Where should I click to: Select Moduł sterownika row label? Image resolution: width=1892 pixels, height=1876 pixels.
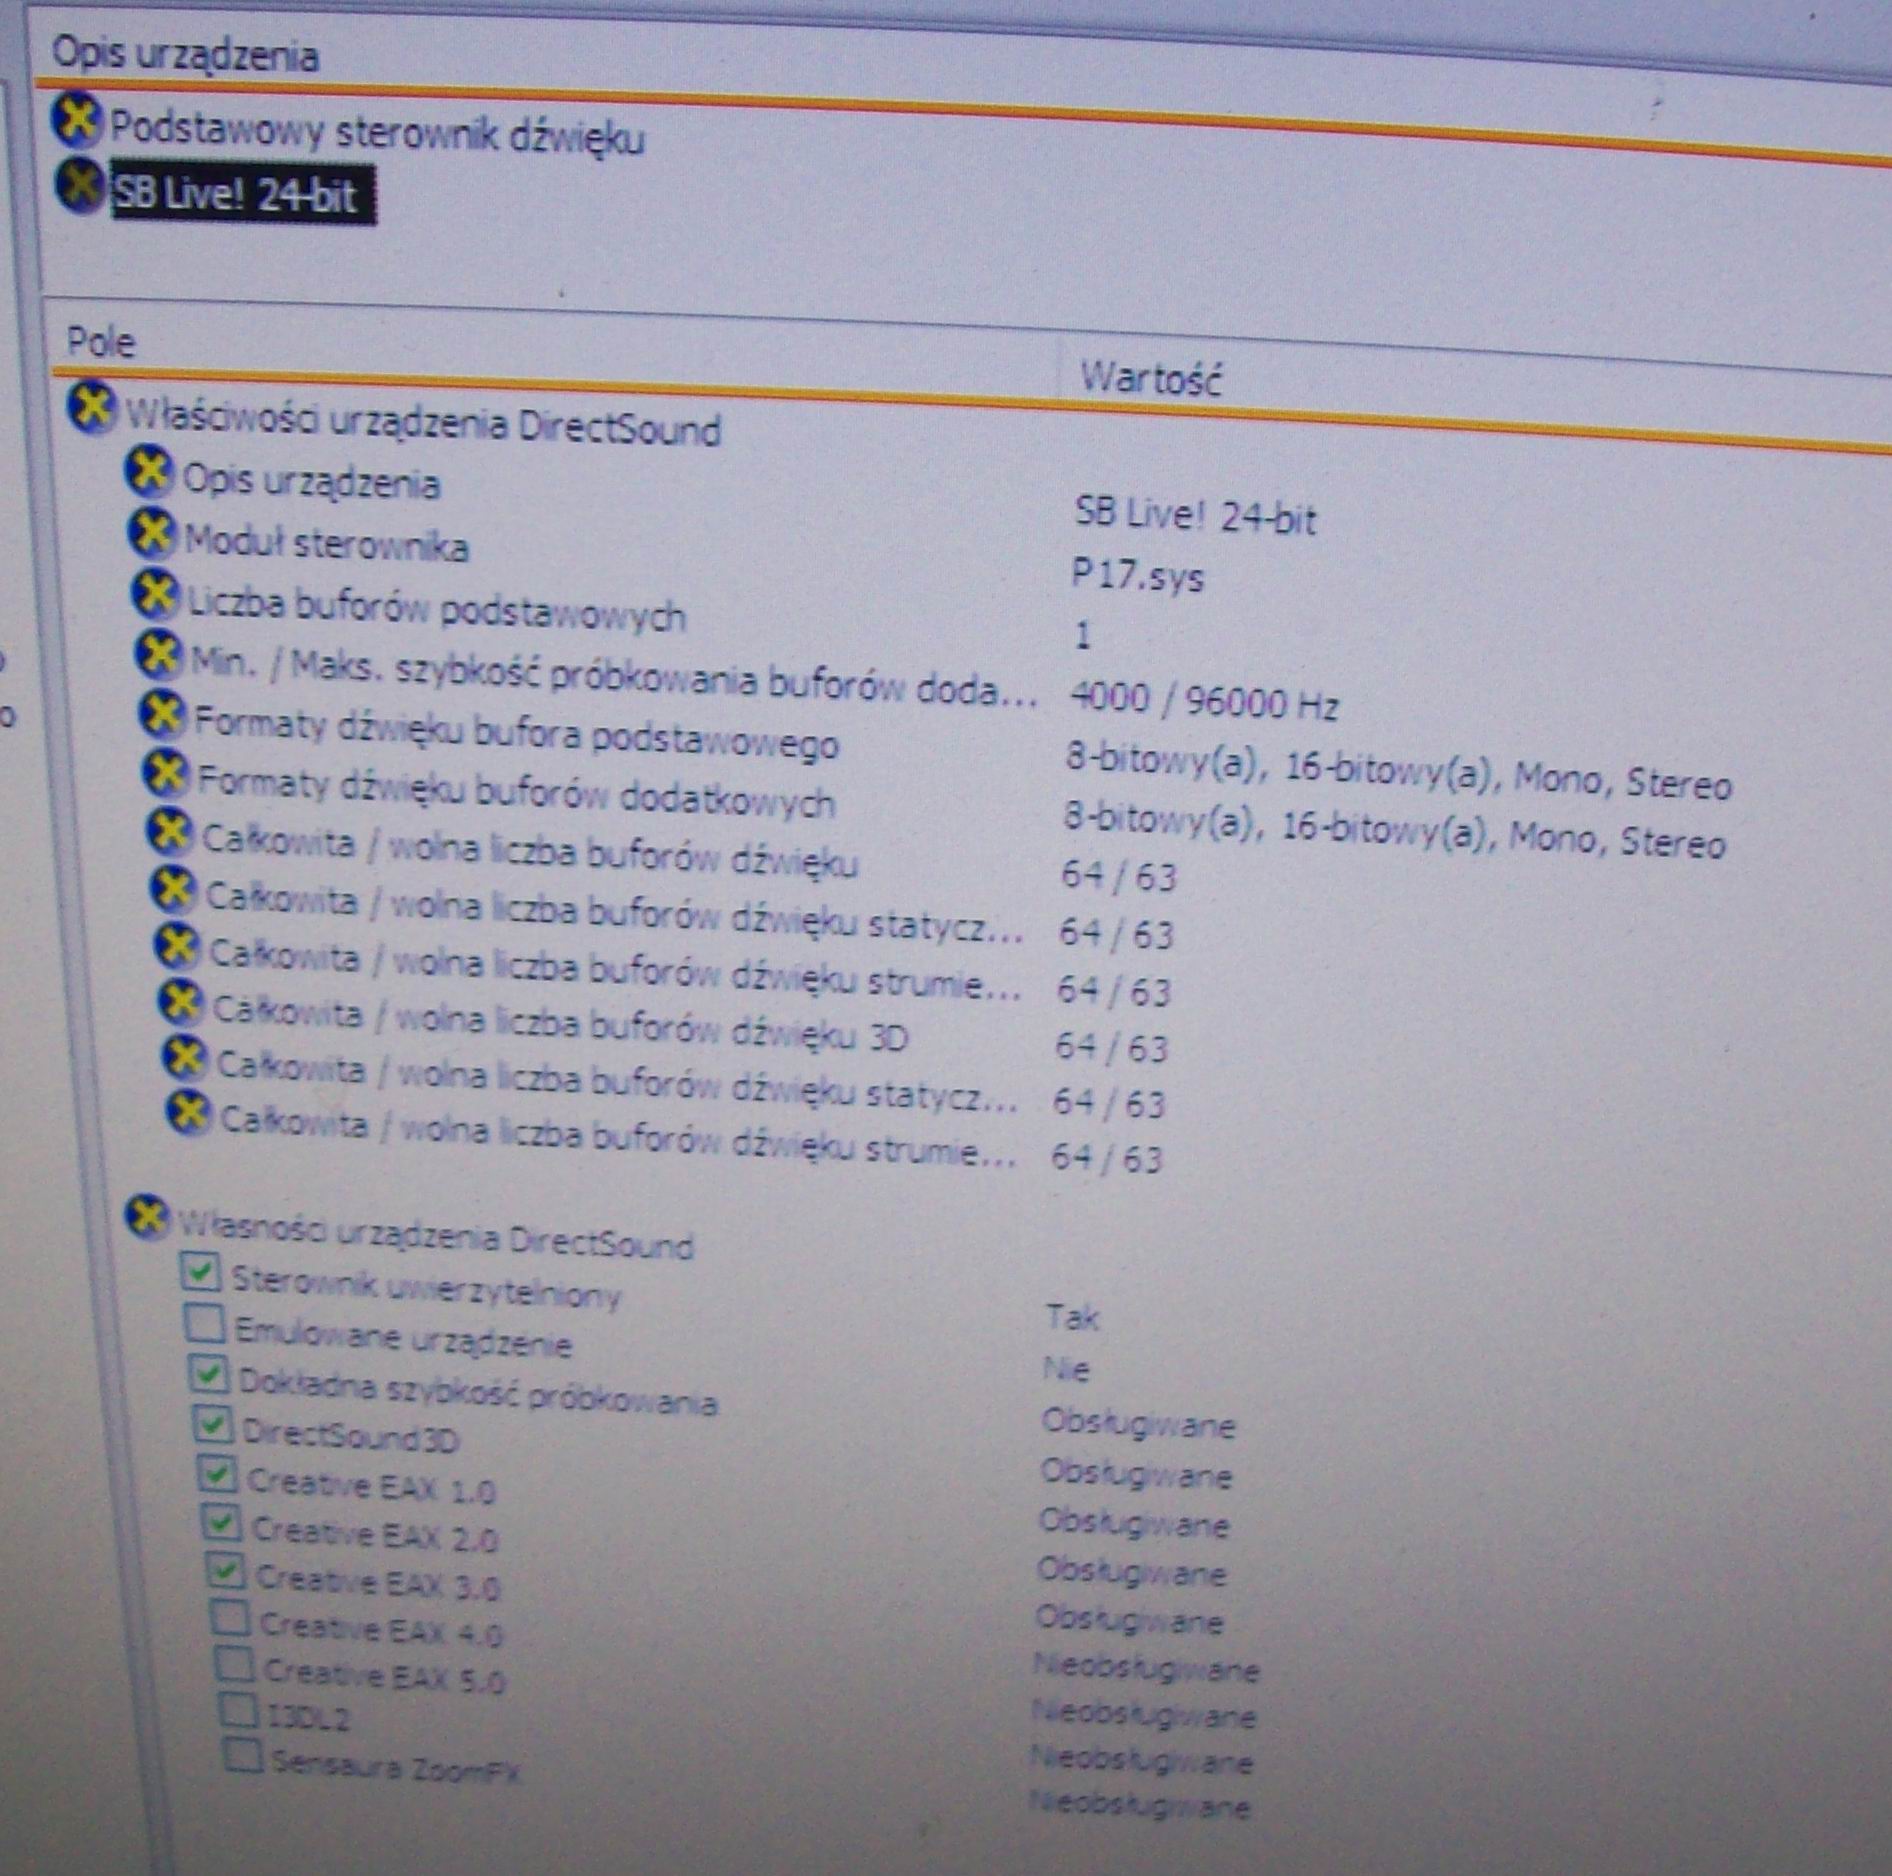(326, 543)
